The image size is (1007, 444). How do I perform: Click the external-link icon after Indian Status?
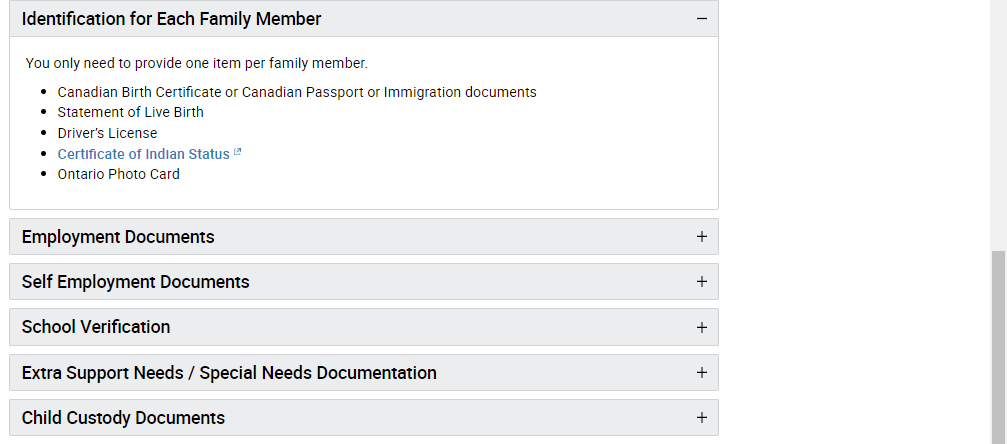tap(237, 152)
